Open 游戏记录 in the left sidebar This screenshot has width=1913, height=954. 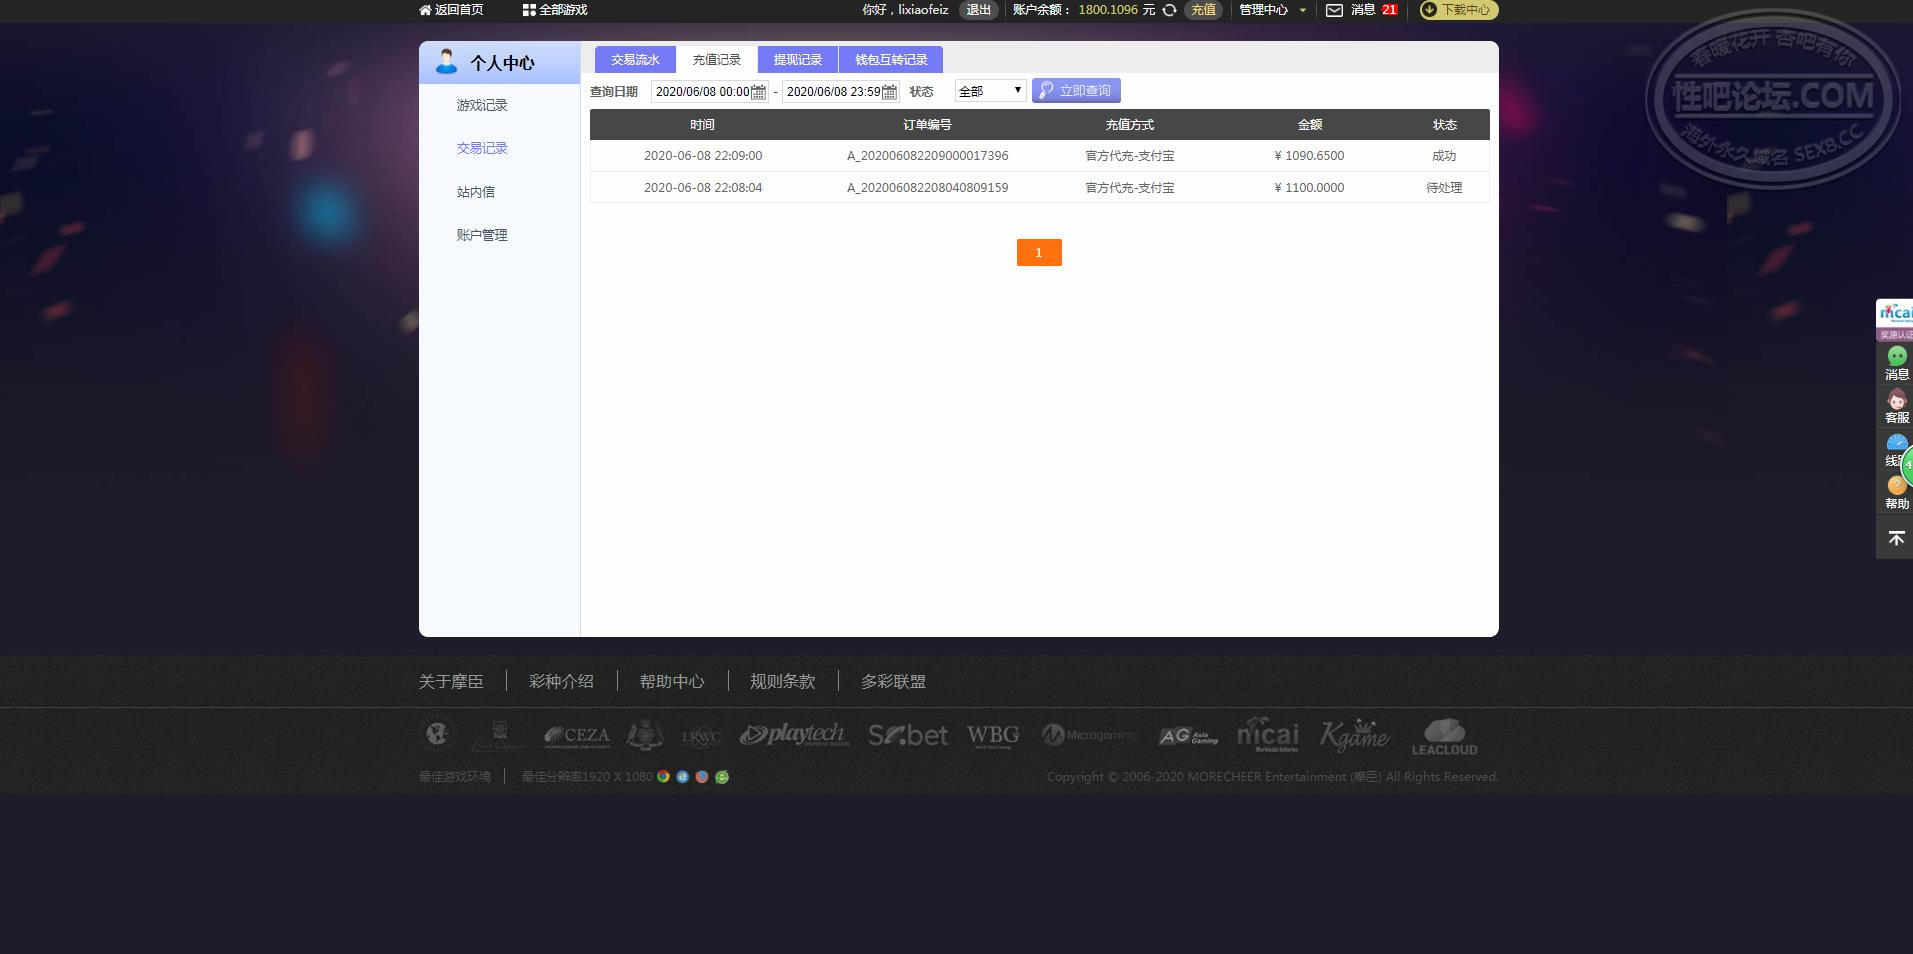pyautogui.click(x=482, y=105)
